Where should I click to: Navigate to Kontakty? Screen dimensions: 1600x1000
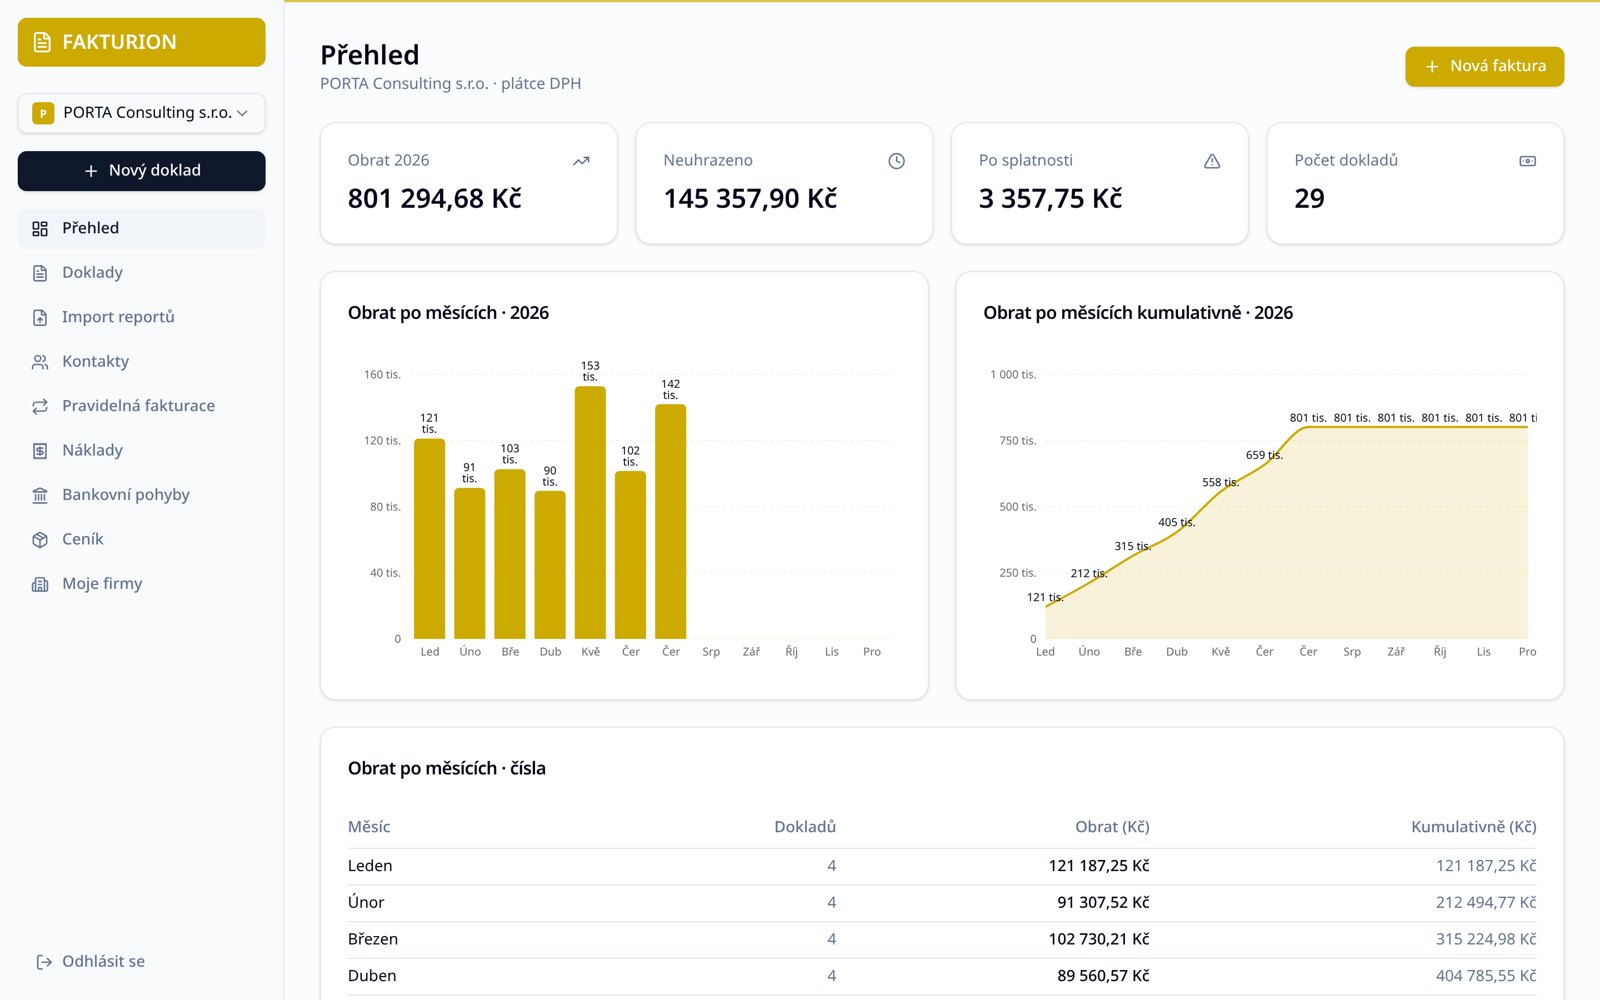(x=141, y=362)
